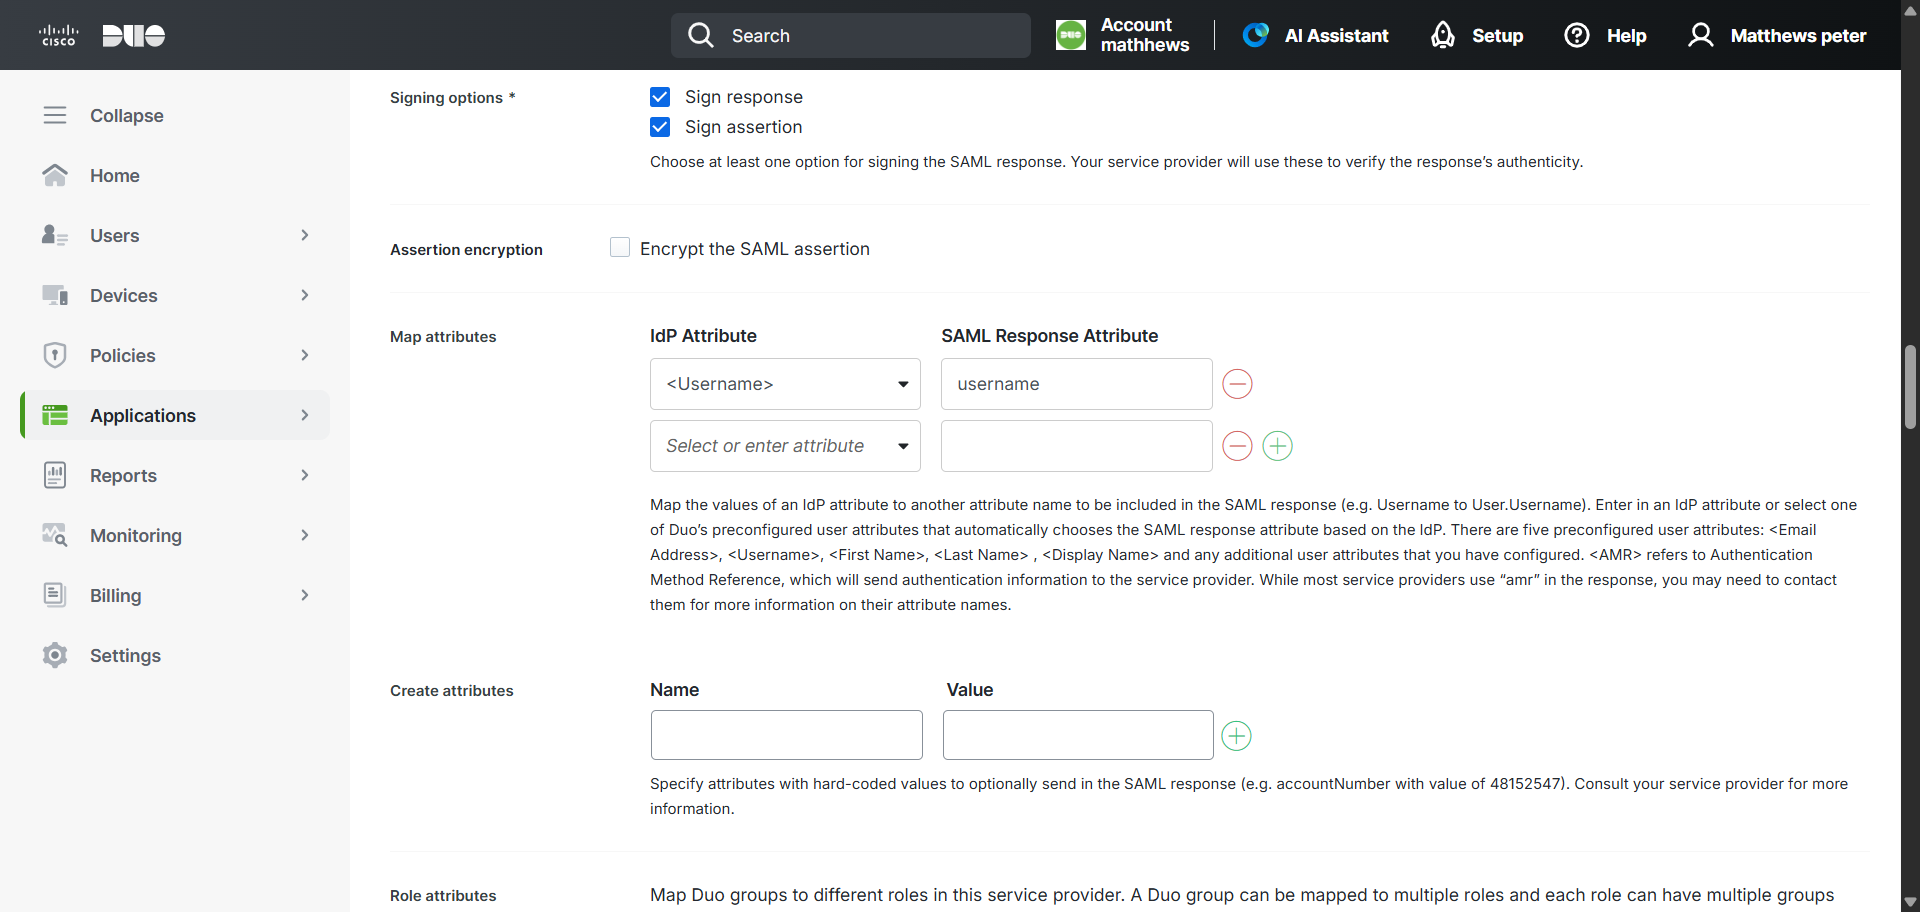Viewport: 1920px width, 912px height.
Task: Click the username SAML response attribute field
Action: 1076,384
